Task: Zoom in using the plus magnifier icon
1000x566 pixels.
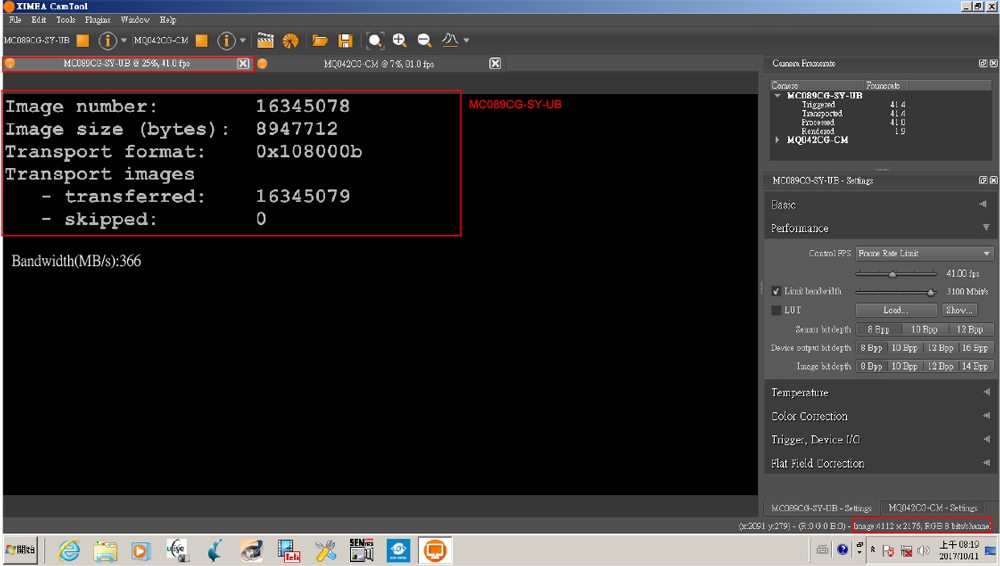Action: click(400, 41)
